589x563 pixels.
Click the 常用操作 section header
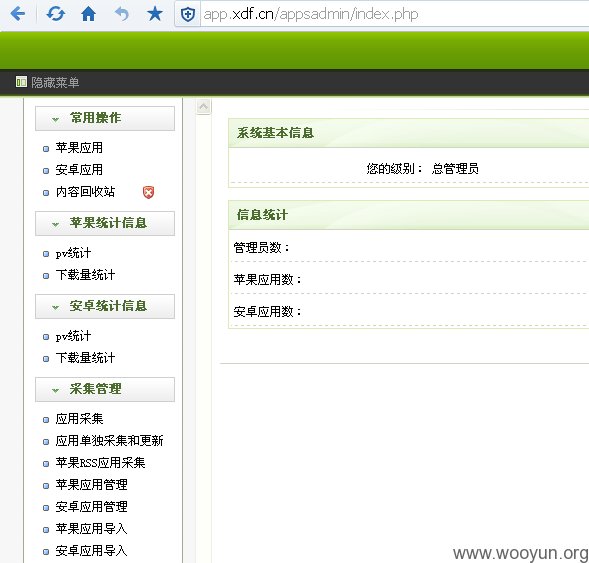[x=105, y=118]
